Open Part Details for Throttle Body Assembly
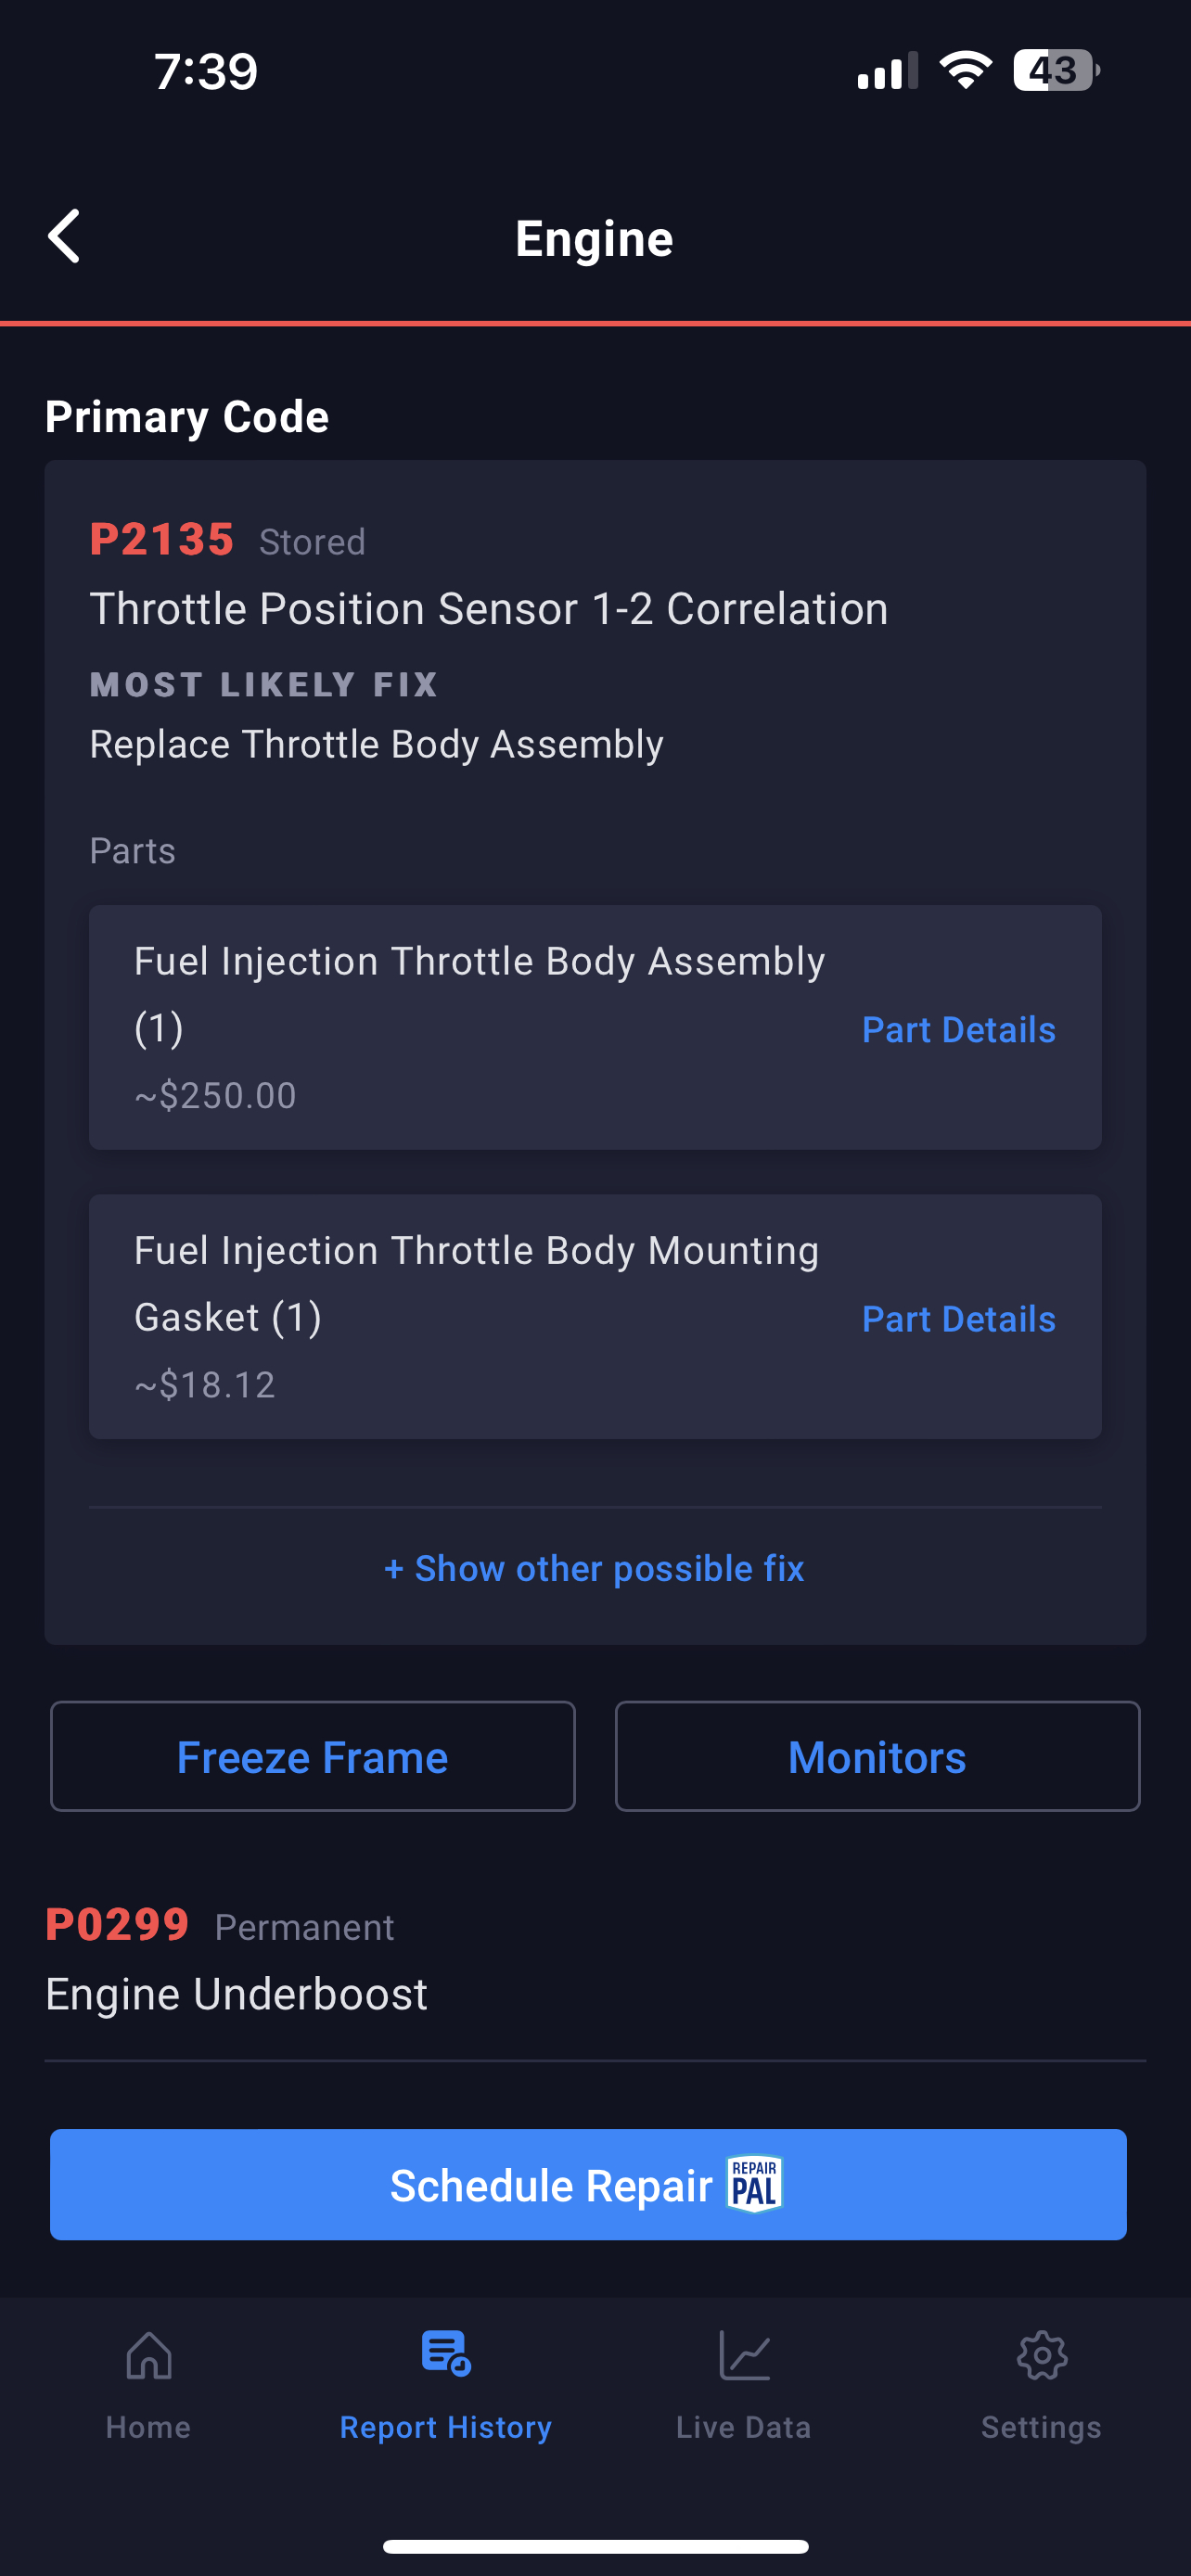 [x=958, y=1030]
